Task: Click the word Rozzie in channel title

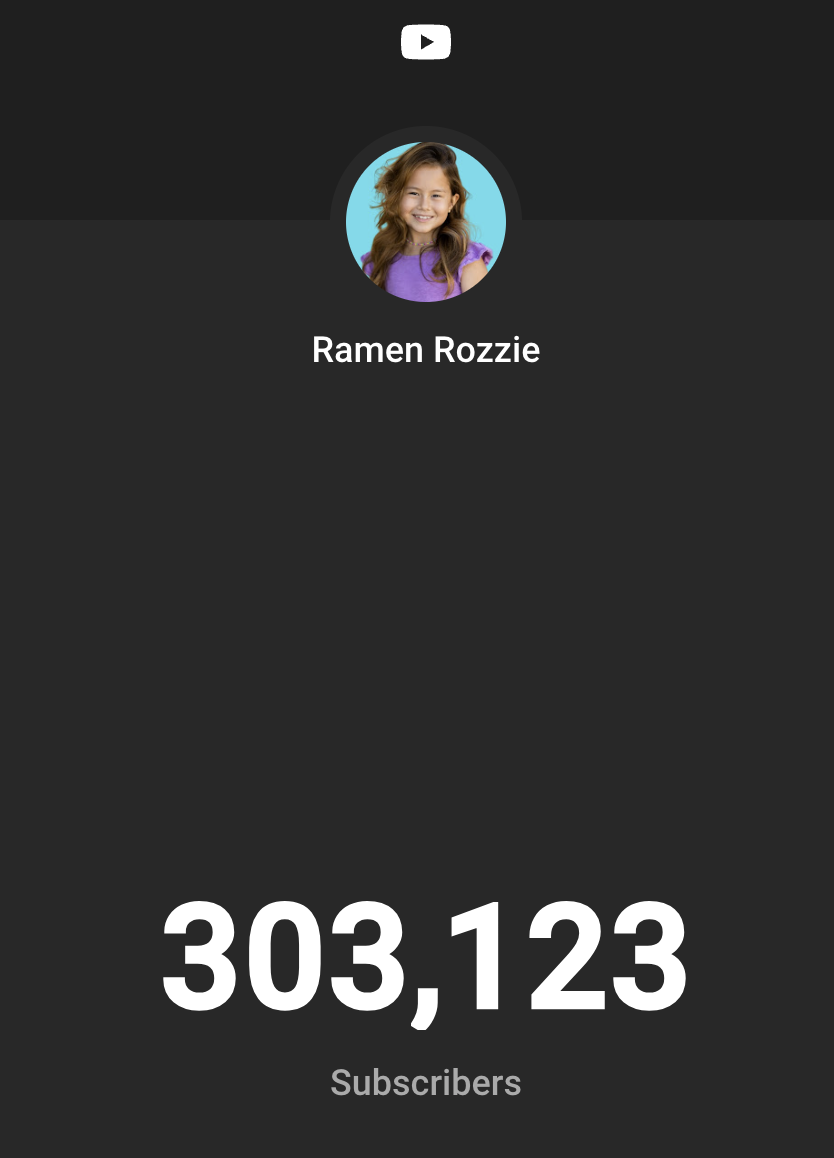Action: 487,350
